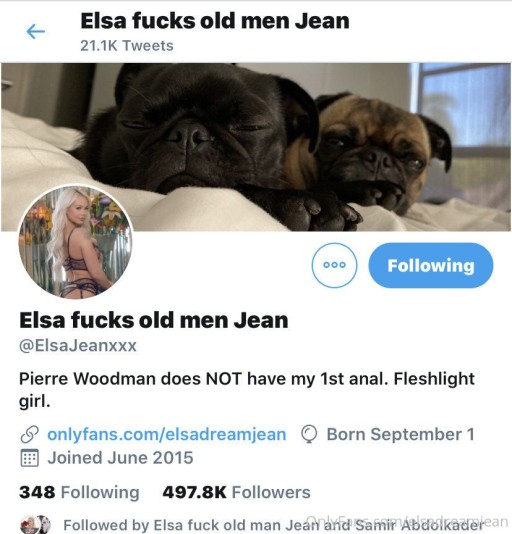
Task: Open the circular profile picture
Action: point(75,242)
